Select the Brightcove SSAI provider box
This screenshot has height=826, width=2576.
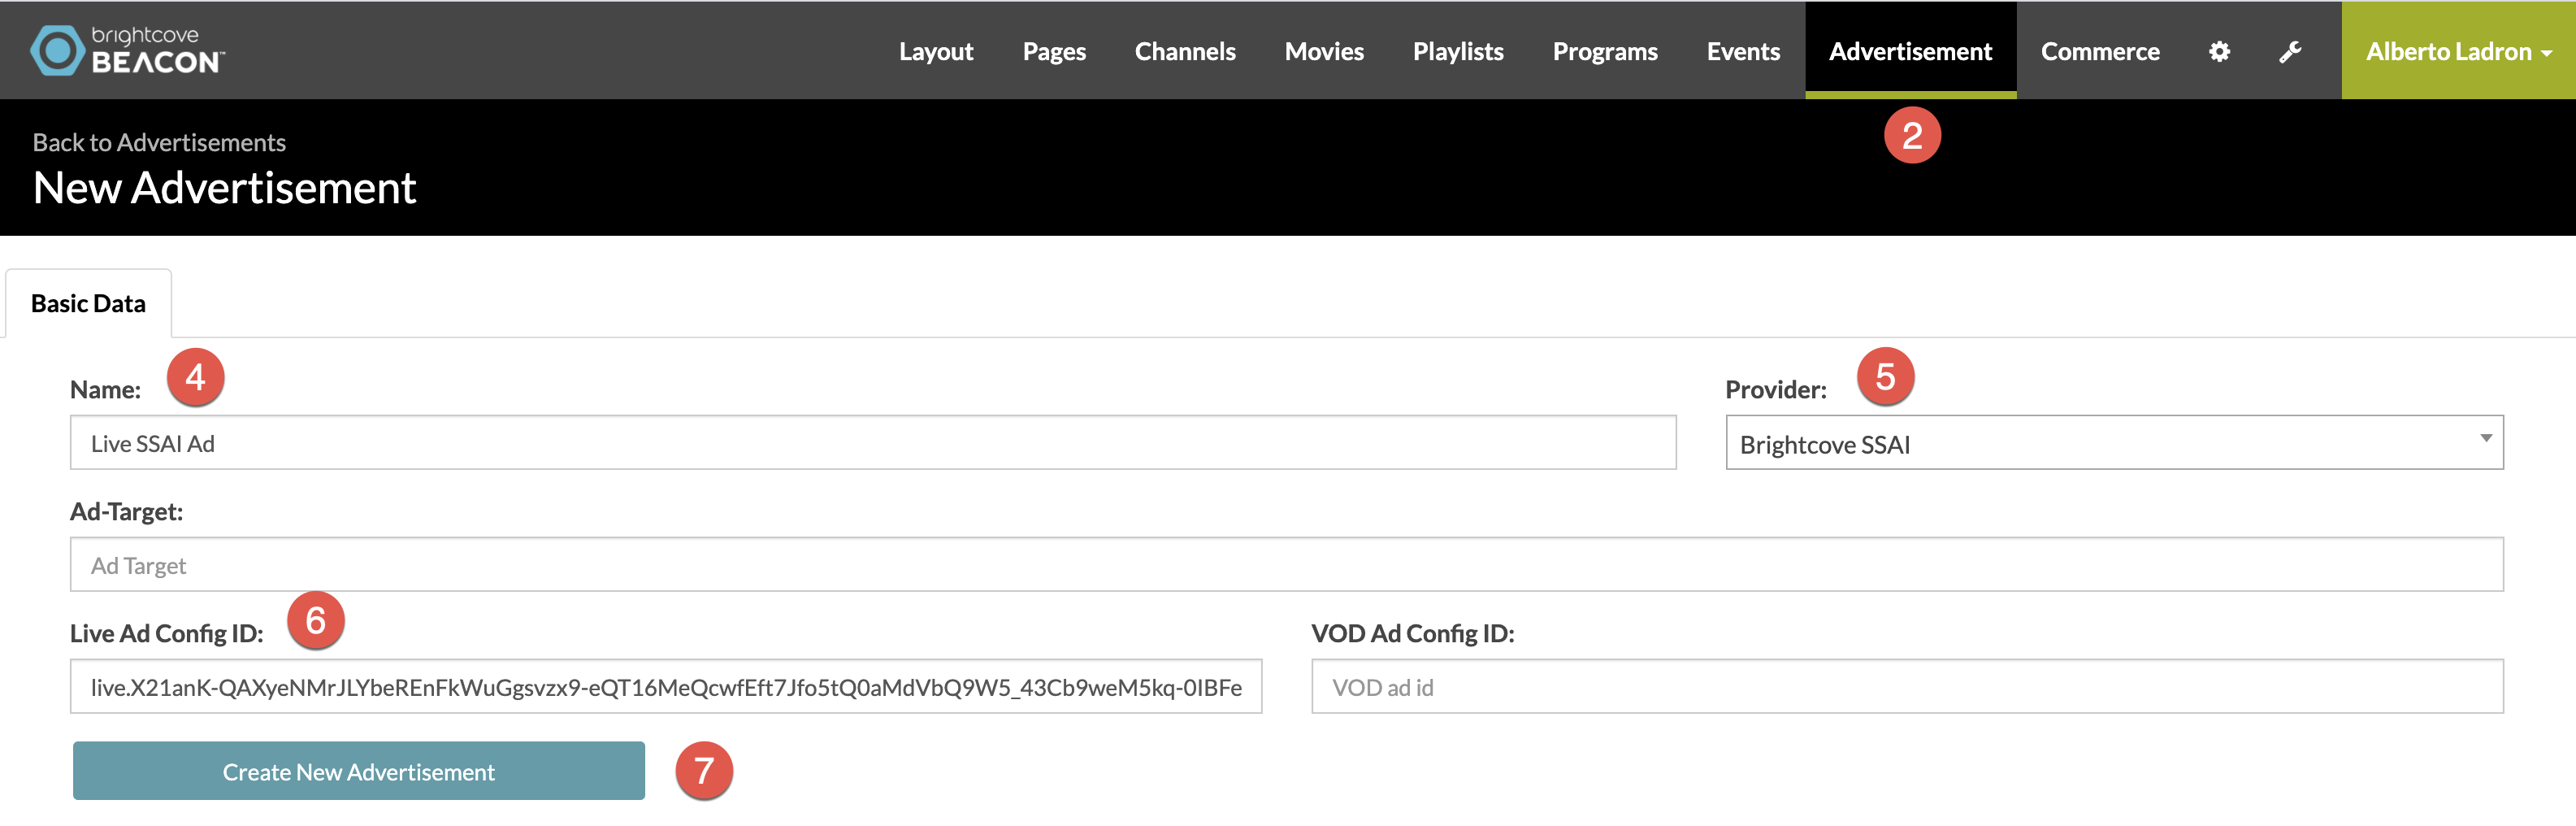point(2114,442)
